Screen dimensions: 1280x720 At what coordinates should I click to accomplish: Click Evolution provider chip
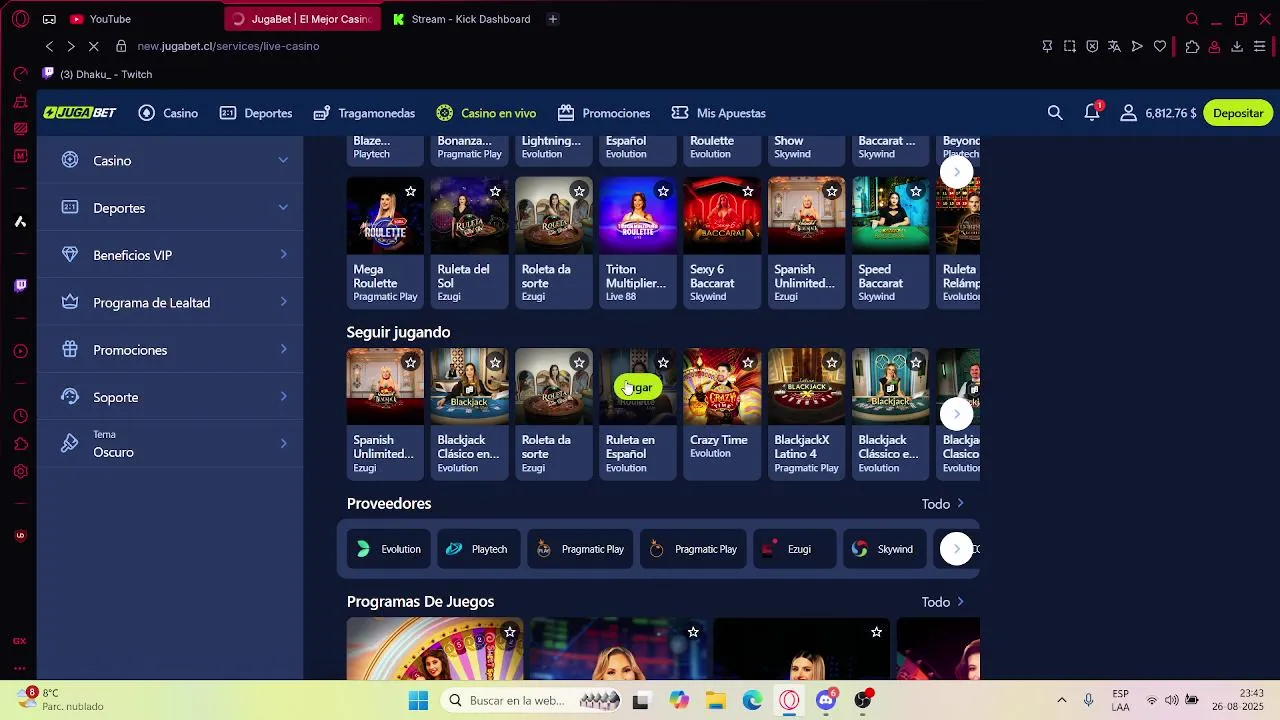point(389,549)
